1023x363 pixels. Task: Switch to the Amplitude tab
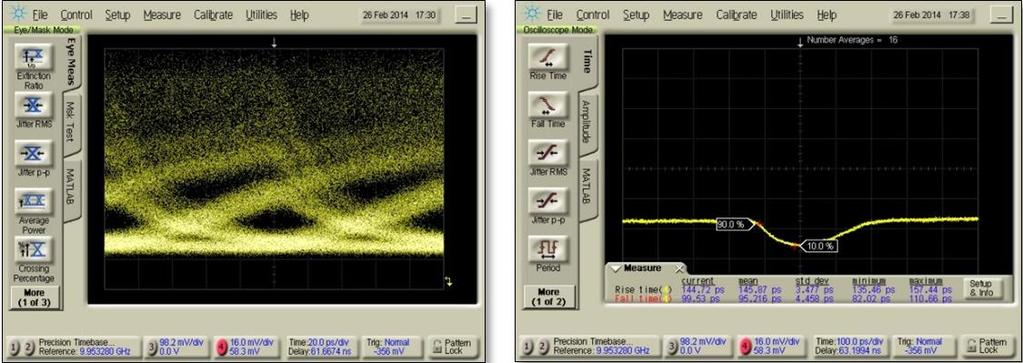(587, 122)
